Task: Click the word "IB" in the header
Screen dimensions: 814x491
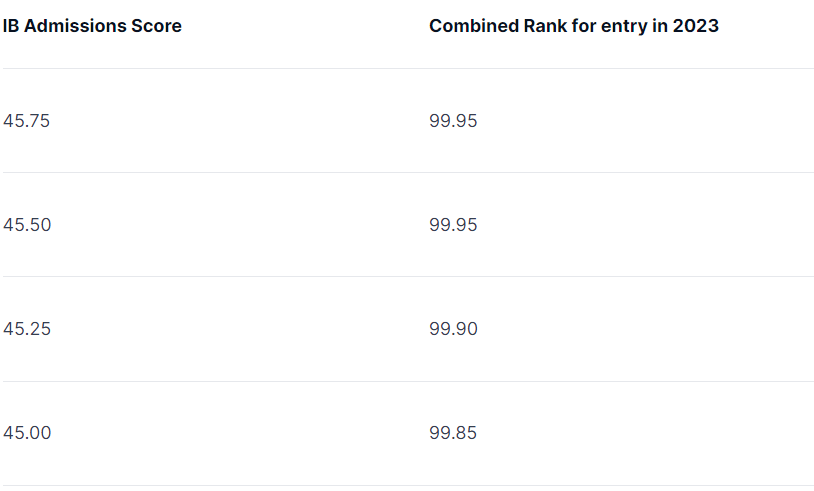Action: 11,26
